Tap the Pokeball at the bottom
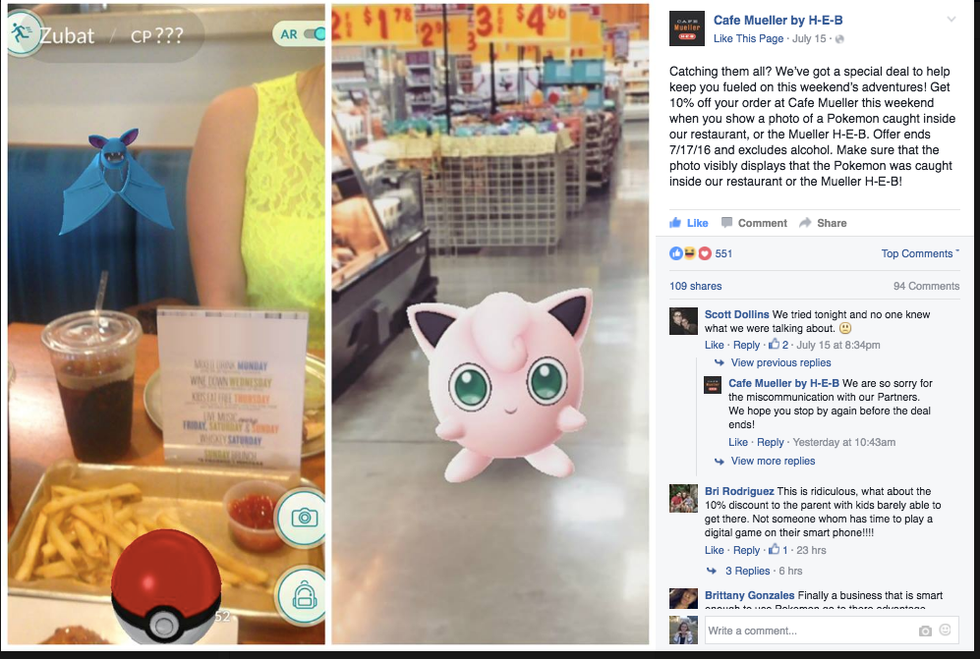The image size is (980, 659). (166, 586)
